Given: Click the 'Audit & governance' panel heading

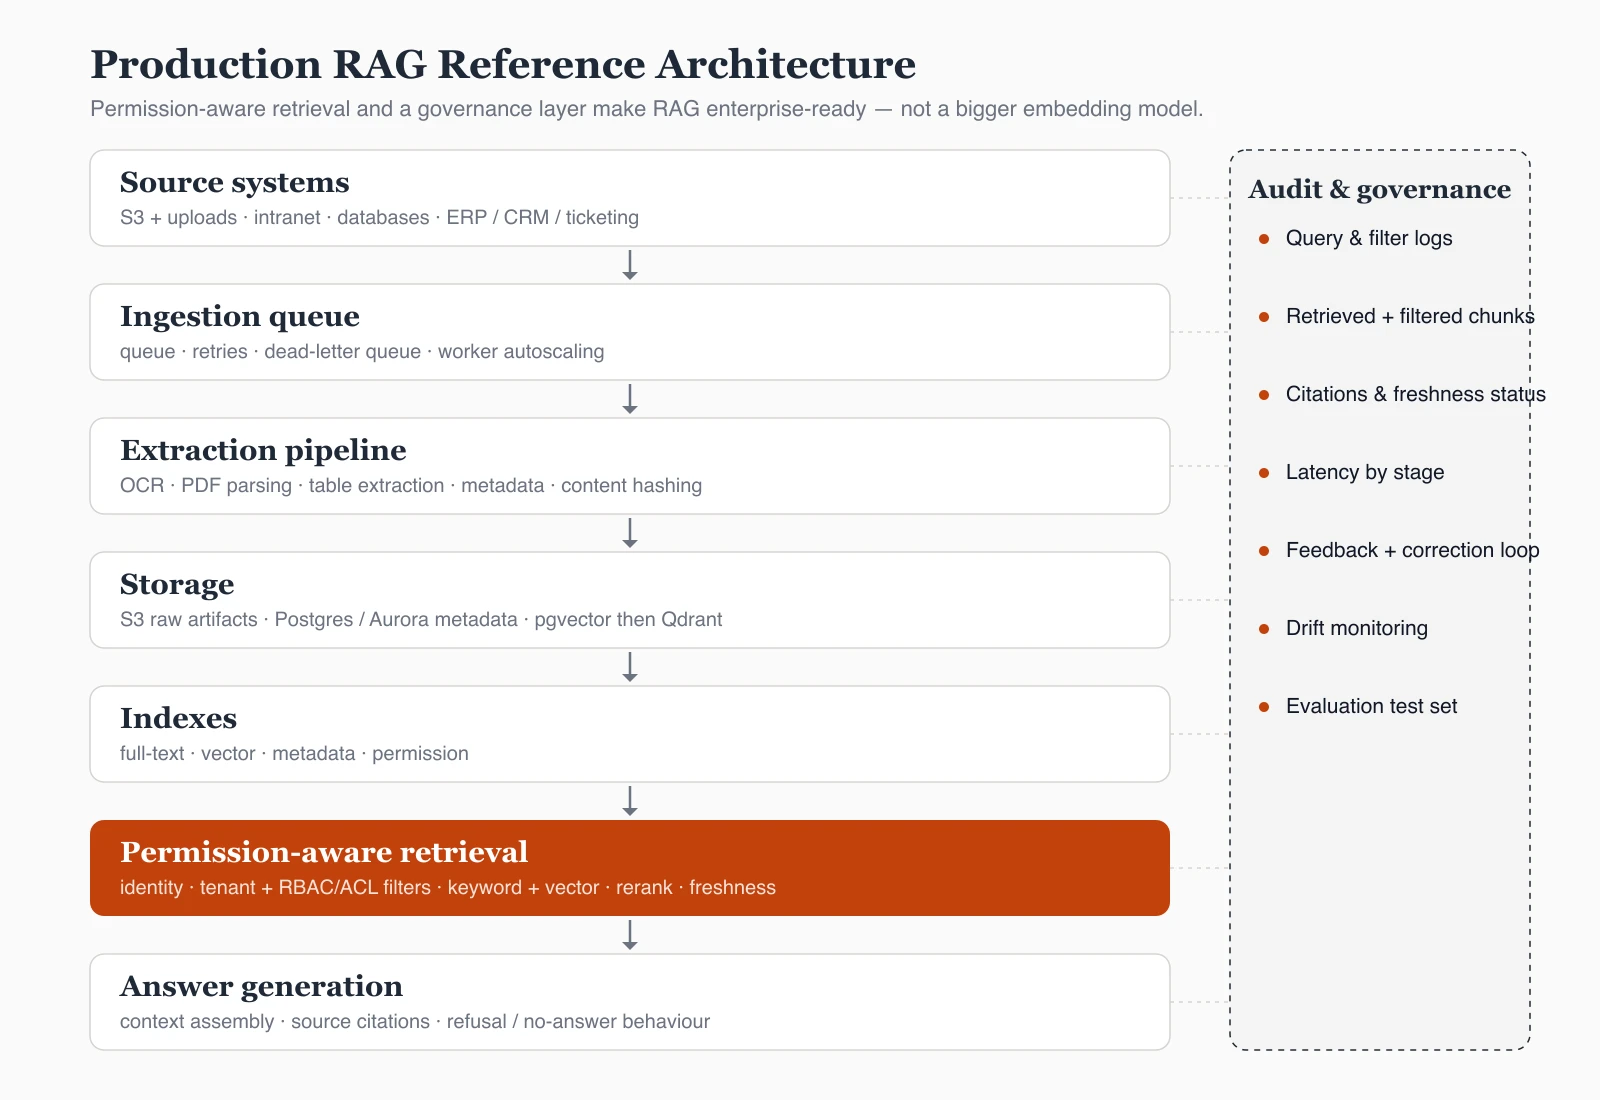Looking at the screenshot, I should (1380, 189).
